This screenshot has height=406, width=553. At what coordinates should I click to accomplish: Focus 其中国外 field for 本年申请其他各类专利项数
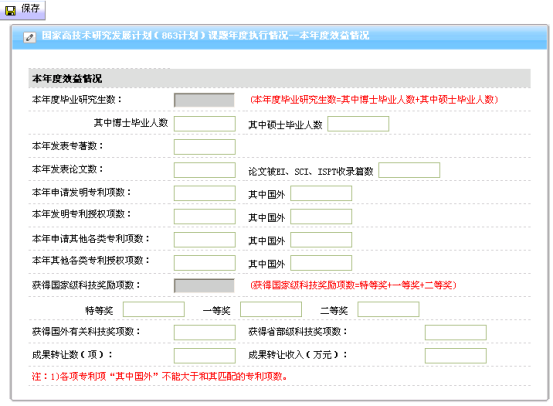coord(321,240)
